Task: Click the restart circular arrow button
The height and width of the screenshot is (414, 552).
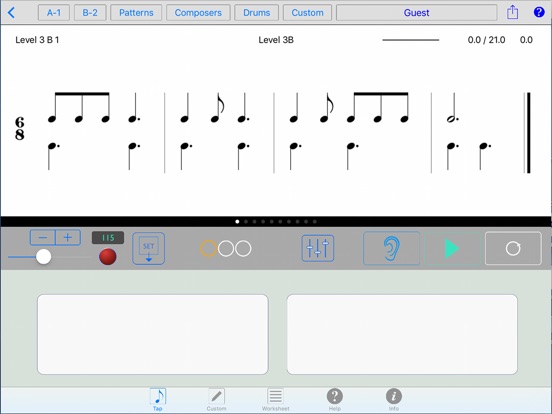Action: (x=513, y=248)
